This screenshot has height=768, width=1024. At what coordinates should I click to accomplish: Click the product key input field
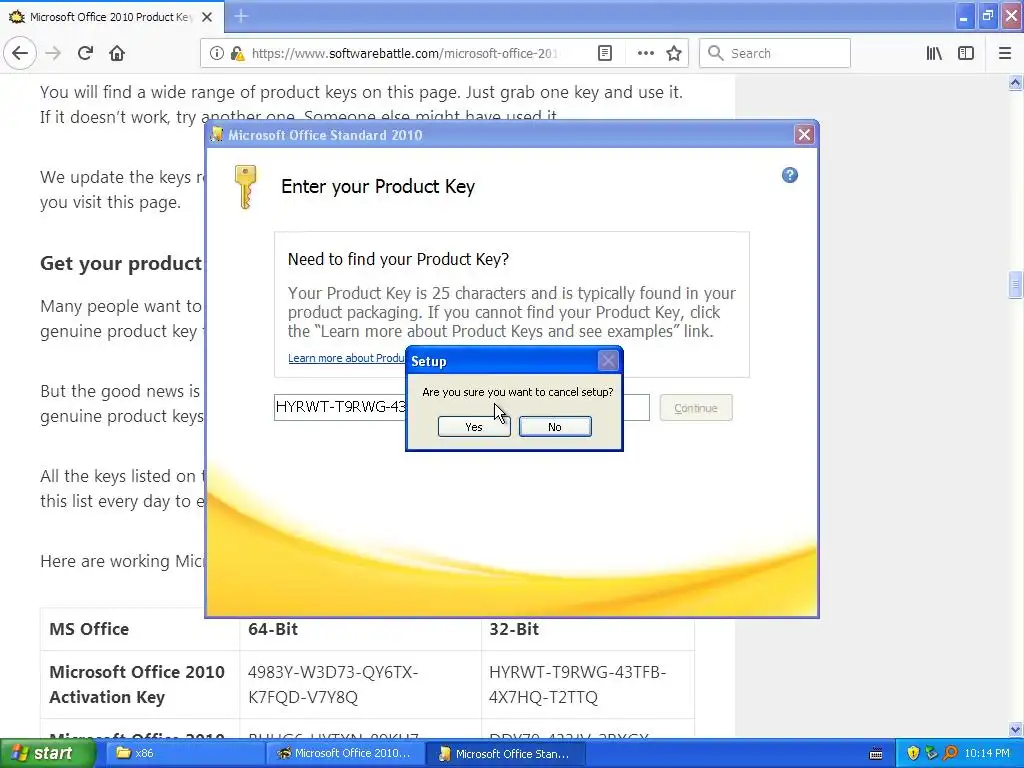[x=462, y=408]
